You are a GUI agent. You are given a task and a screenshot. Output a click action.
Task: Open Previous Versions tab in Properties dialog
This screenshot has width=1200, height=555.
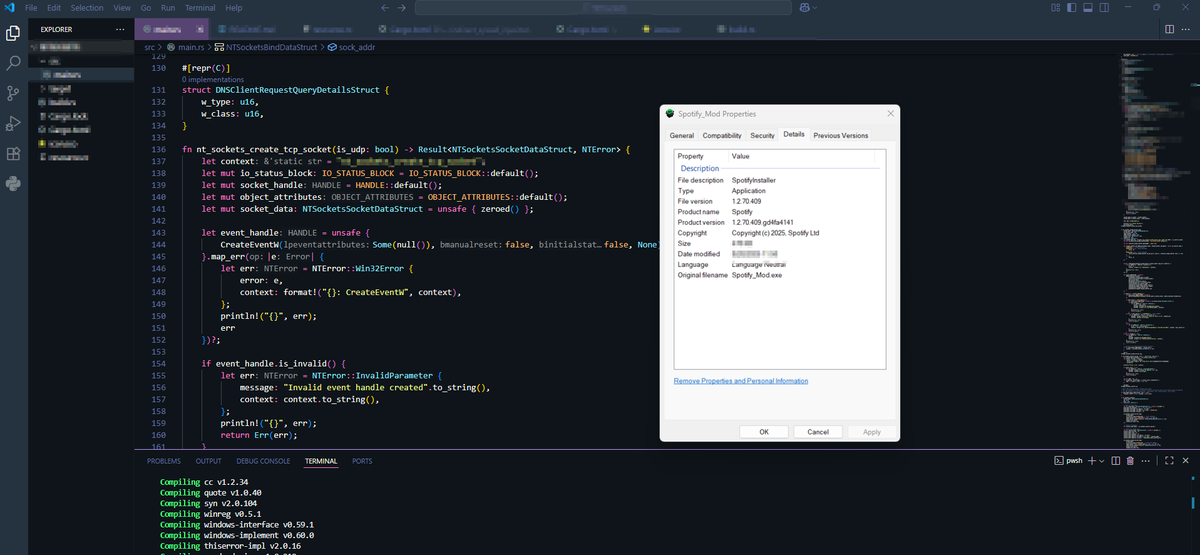point(841,135)
